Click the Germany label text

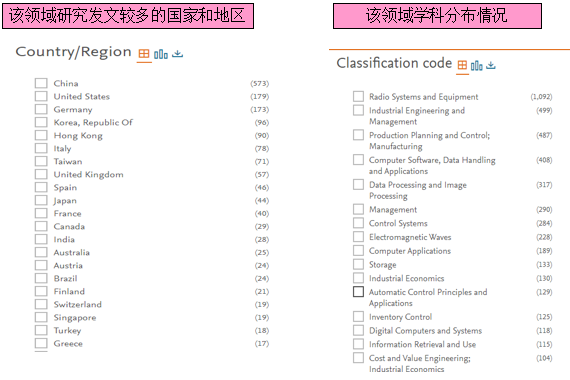coord(73,109)
